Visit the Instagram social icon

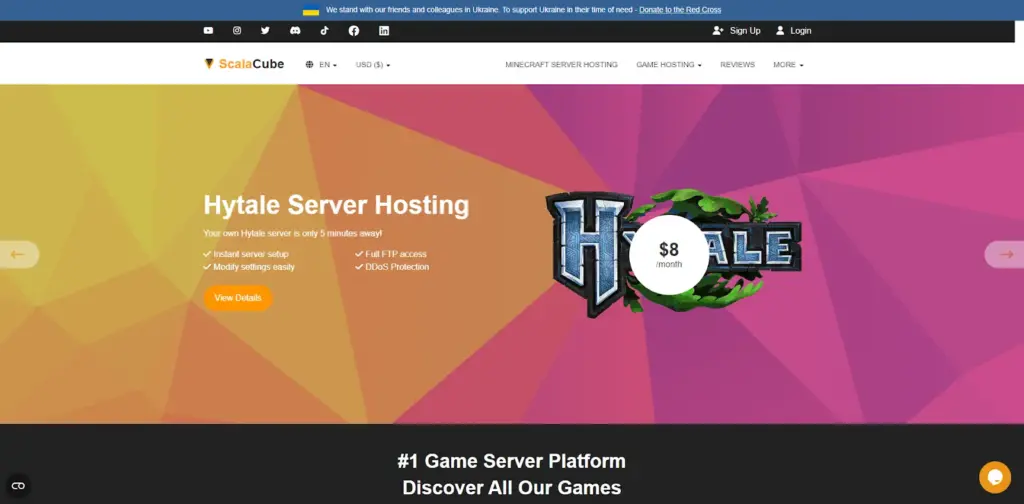[237, 31]
